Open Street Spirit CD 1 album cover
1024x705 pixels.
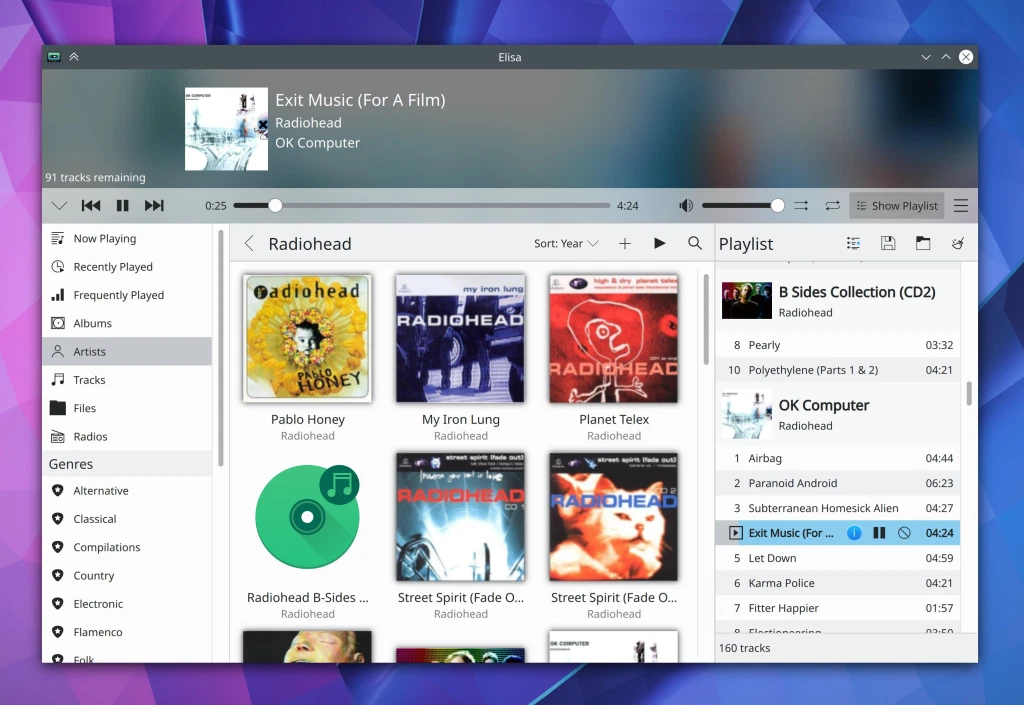click(460, 517)
